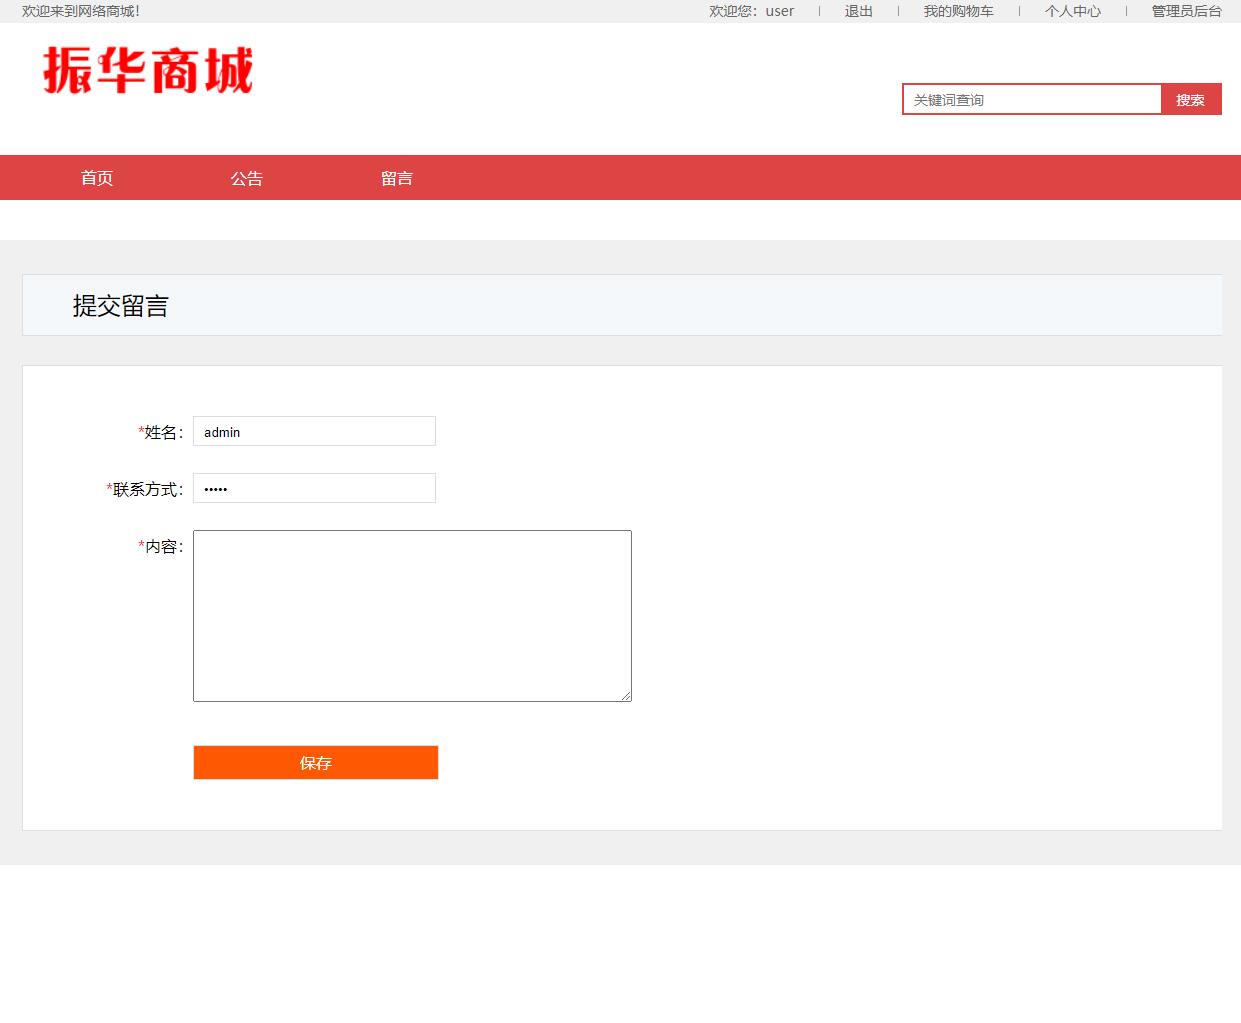Click the 退出 logout link
The width and height of the screenshot is (1241, 1023).
point(858,11)
